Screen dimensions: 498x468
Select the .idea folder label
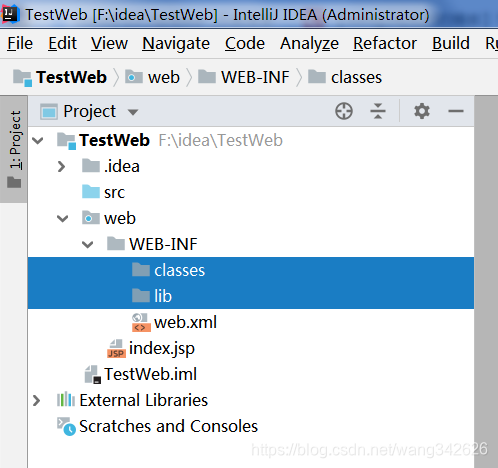click(122, 166)
